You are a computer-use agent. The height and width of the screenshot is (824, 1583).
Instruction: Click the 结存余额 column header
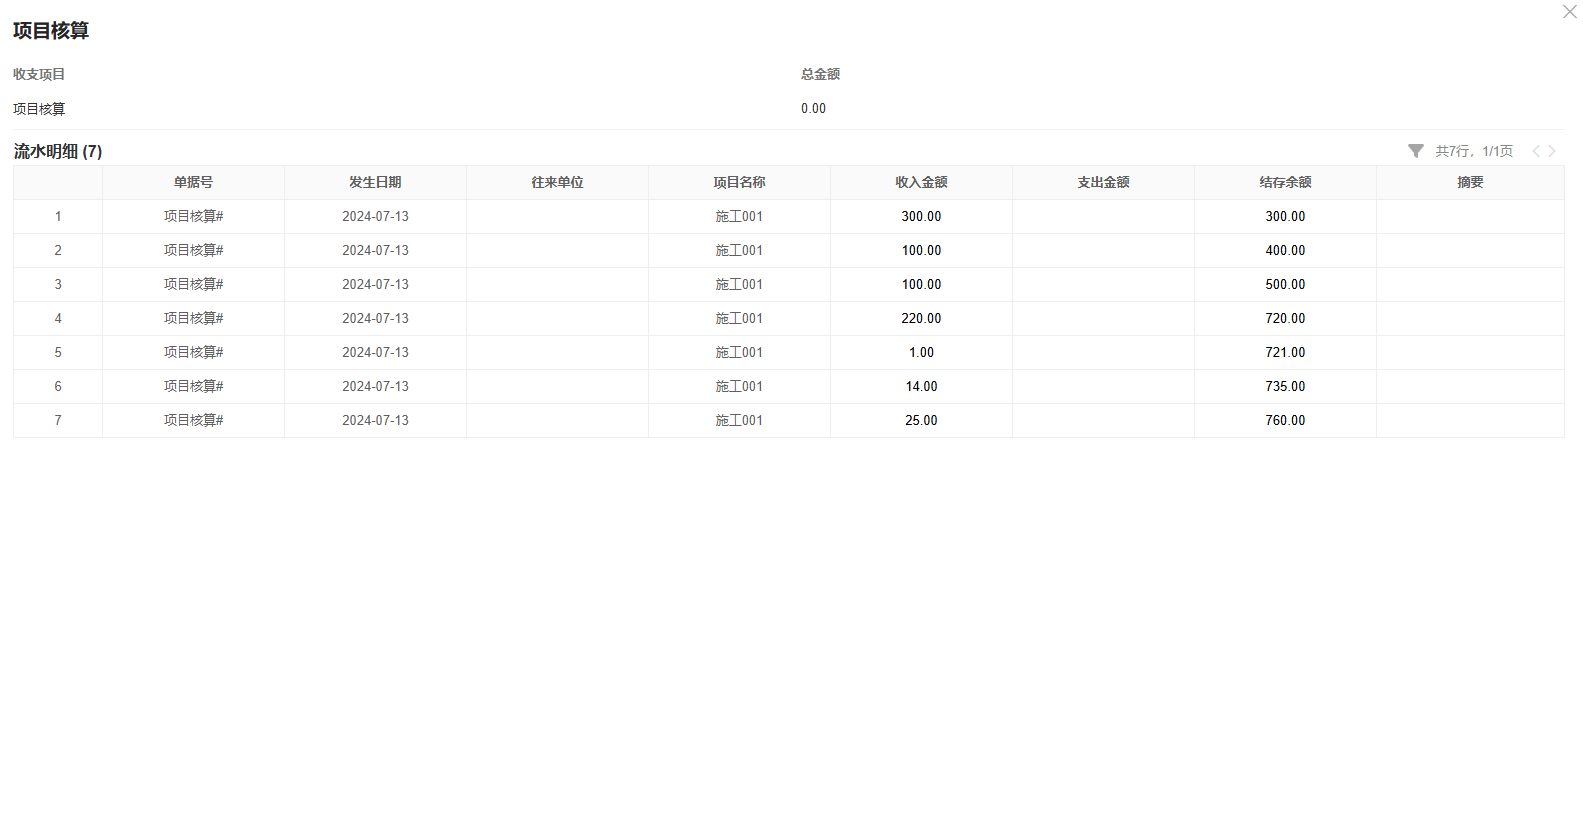click(1285, 182)
